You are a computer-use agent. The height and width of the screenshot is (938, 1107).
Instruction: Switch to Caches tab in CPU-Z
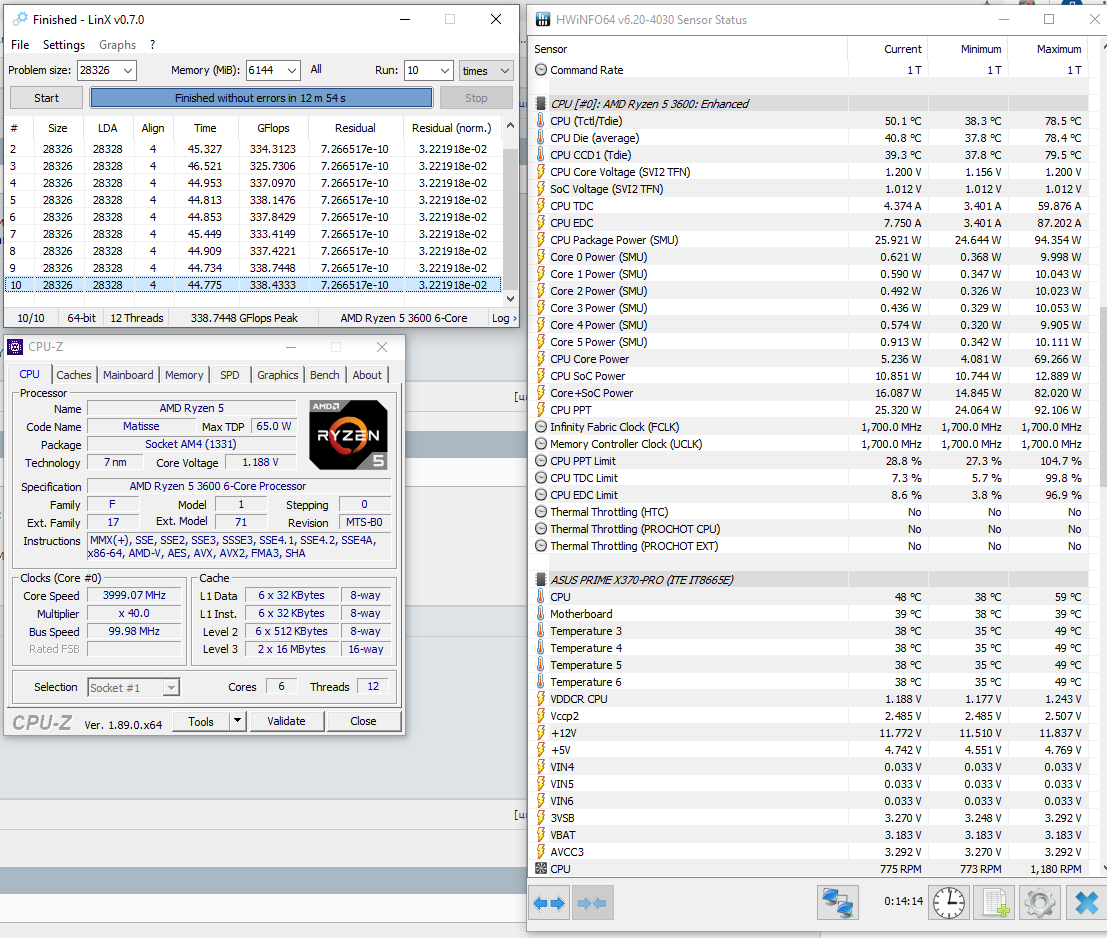[x=73, y=375]
